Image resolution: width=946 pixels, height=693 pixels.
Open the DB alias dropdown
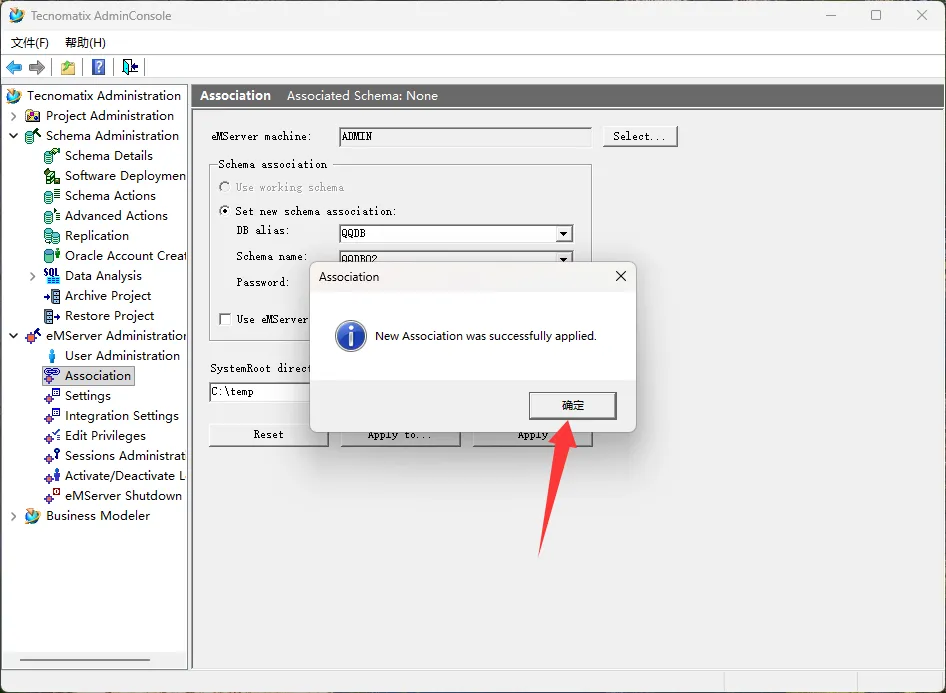pyautogui.click(x=563, y=233)
